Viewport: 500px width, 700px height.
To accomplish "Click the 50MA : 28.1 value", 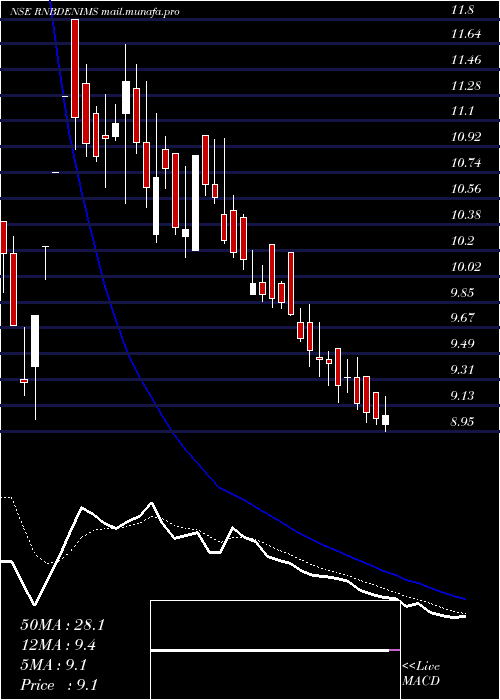I will tap(62, 625).
